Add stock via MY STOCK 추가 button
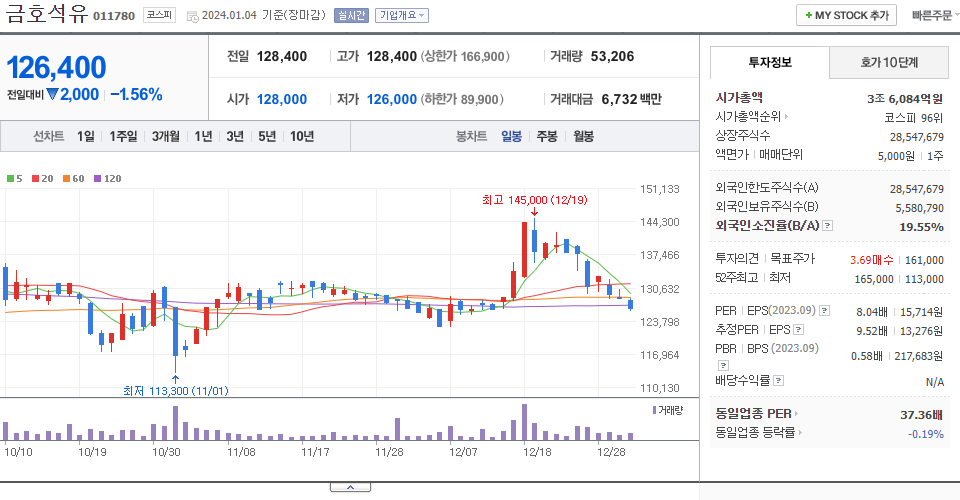This screenshot has height=500, width=960. click(x=846, y=15)
